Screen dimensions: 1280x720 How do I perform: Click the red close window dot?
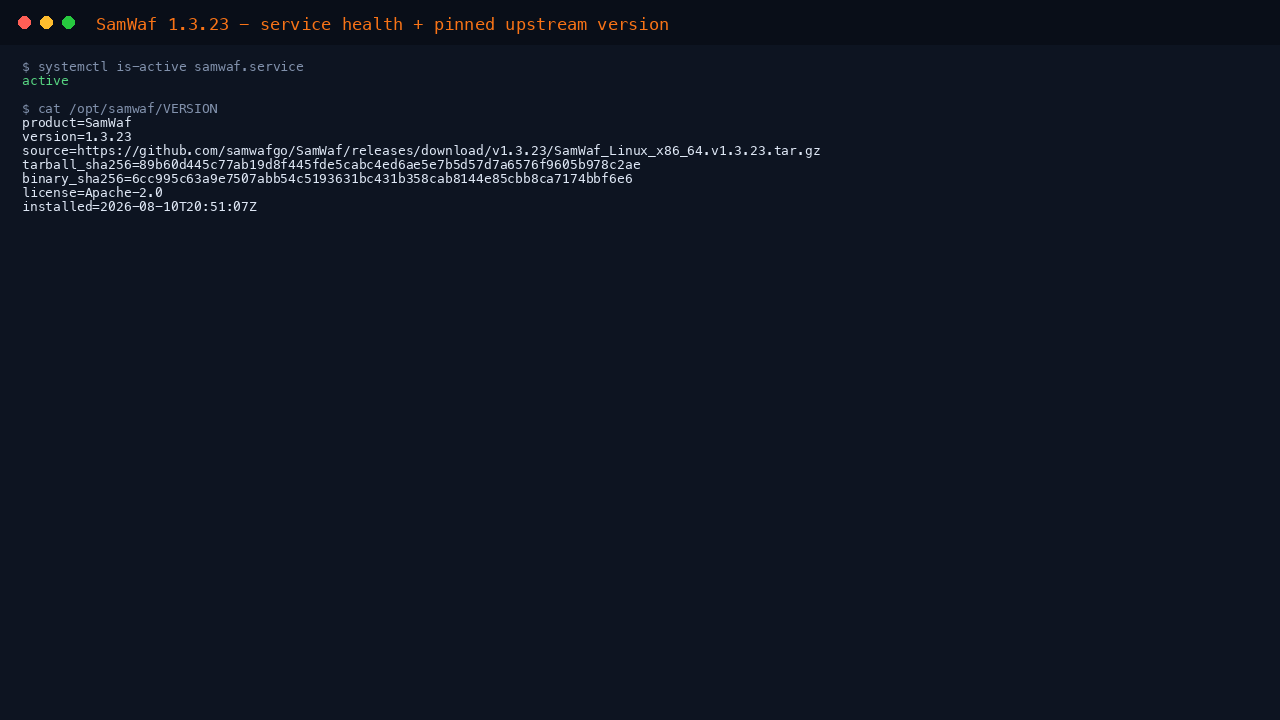(x=24, y=23)
